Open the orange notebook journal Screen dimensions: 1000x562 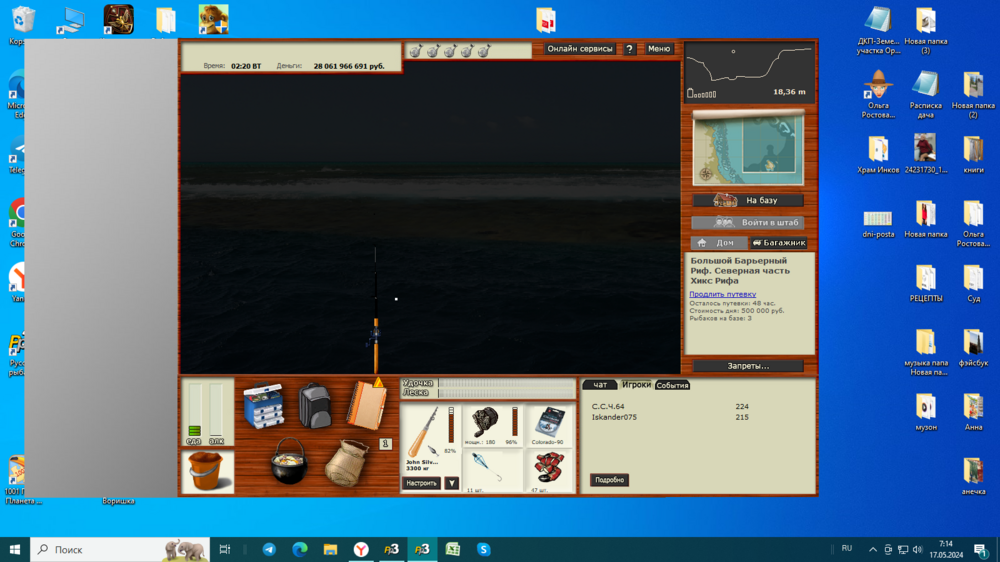click(365, 405)
